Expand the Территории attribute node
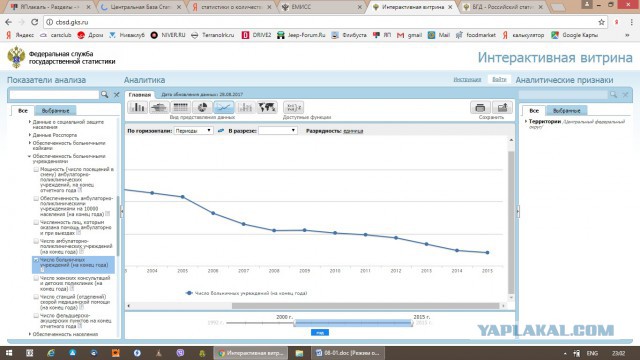 click(x=526, y=122)
